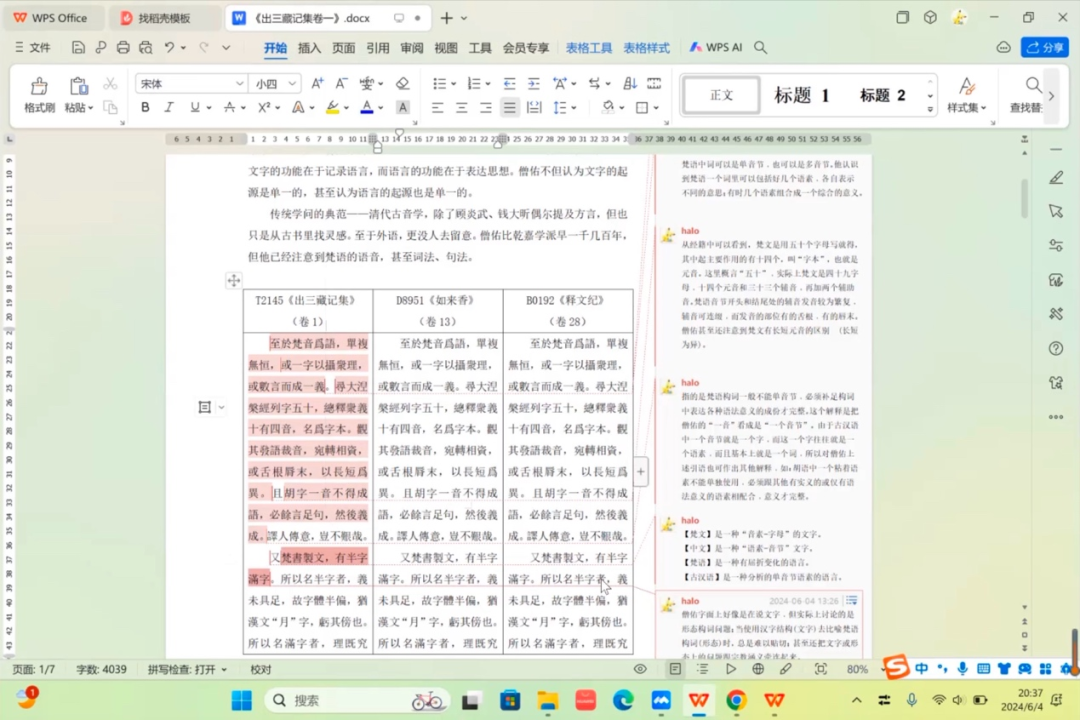Toggle spell check (拼写检查) in status bar

click(x=187, y=670)
